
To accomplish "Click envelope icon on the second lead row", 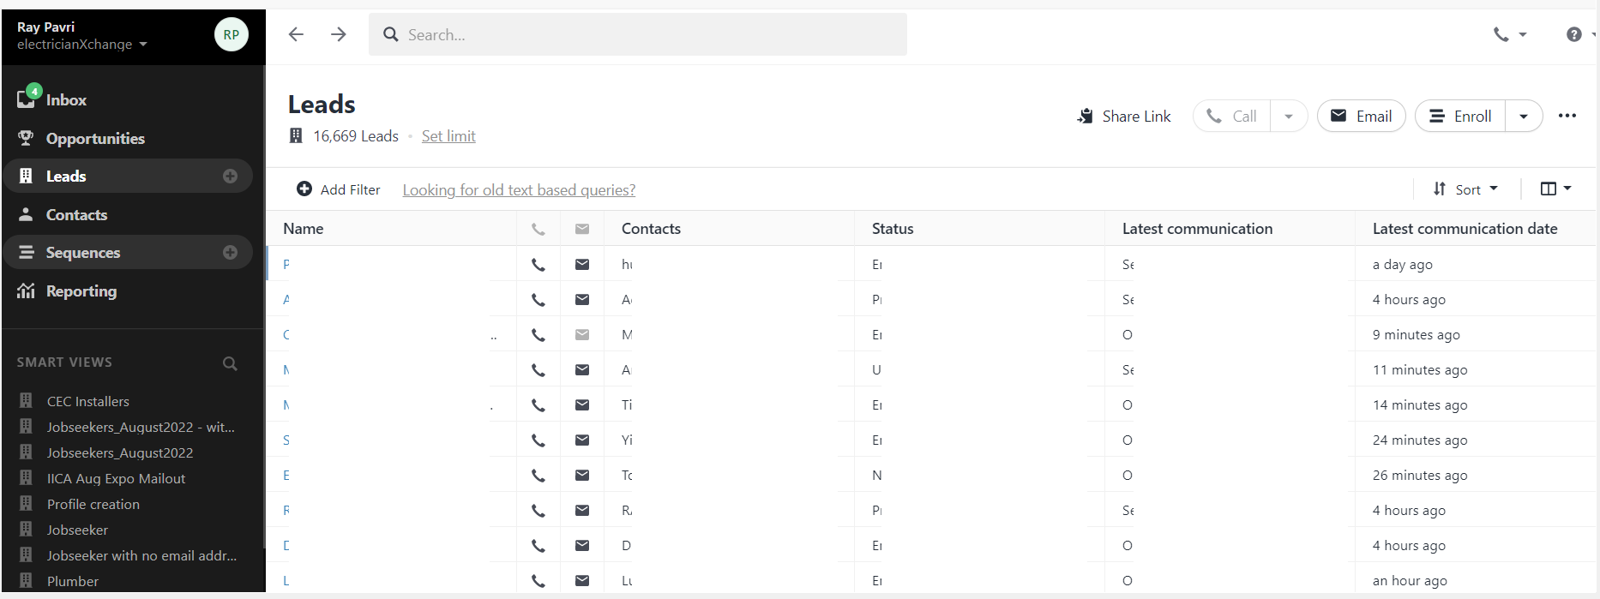I will click(x=582, y=300).
